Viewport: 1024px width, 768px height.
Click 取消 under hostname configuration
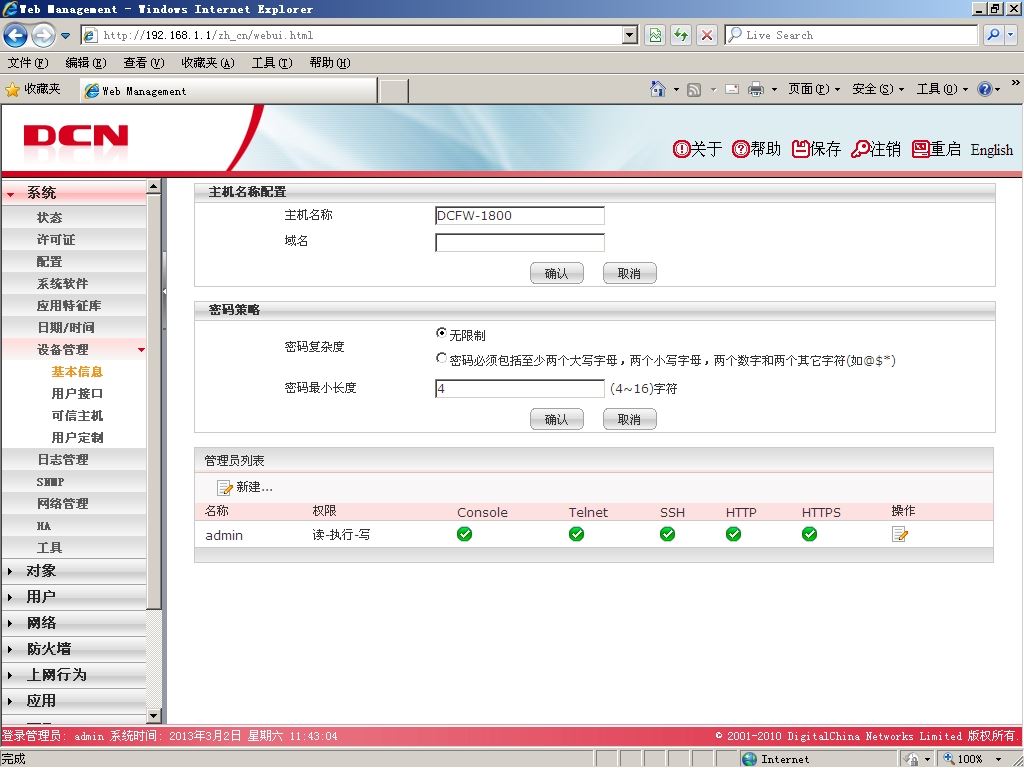(630, 273)
